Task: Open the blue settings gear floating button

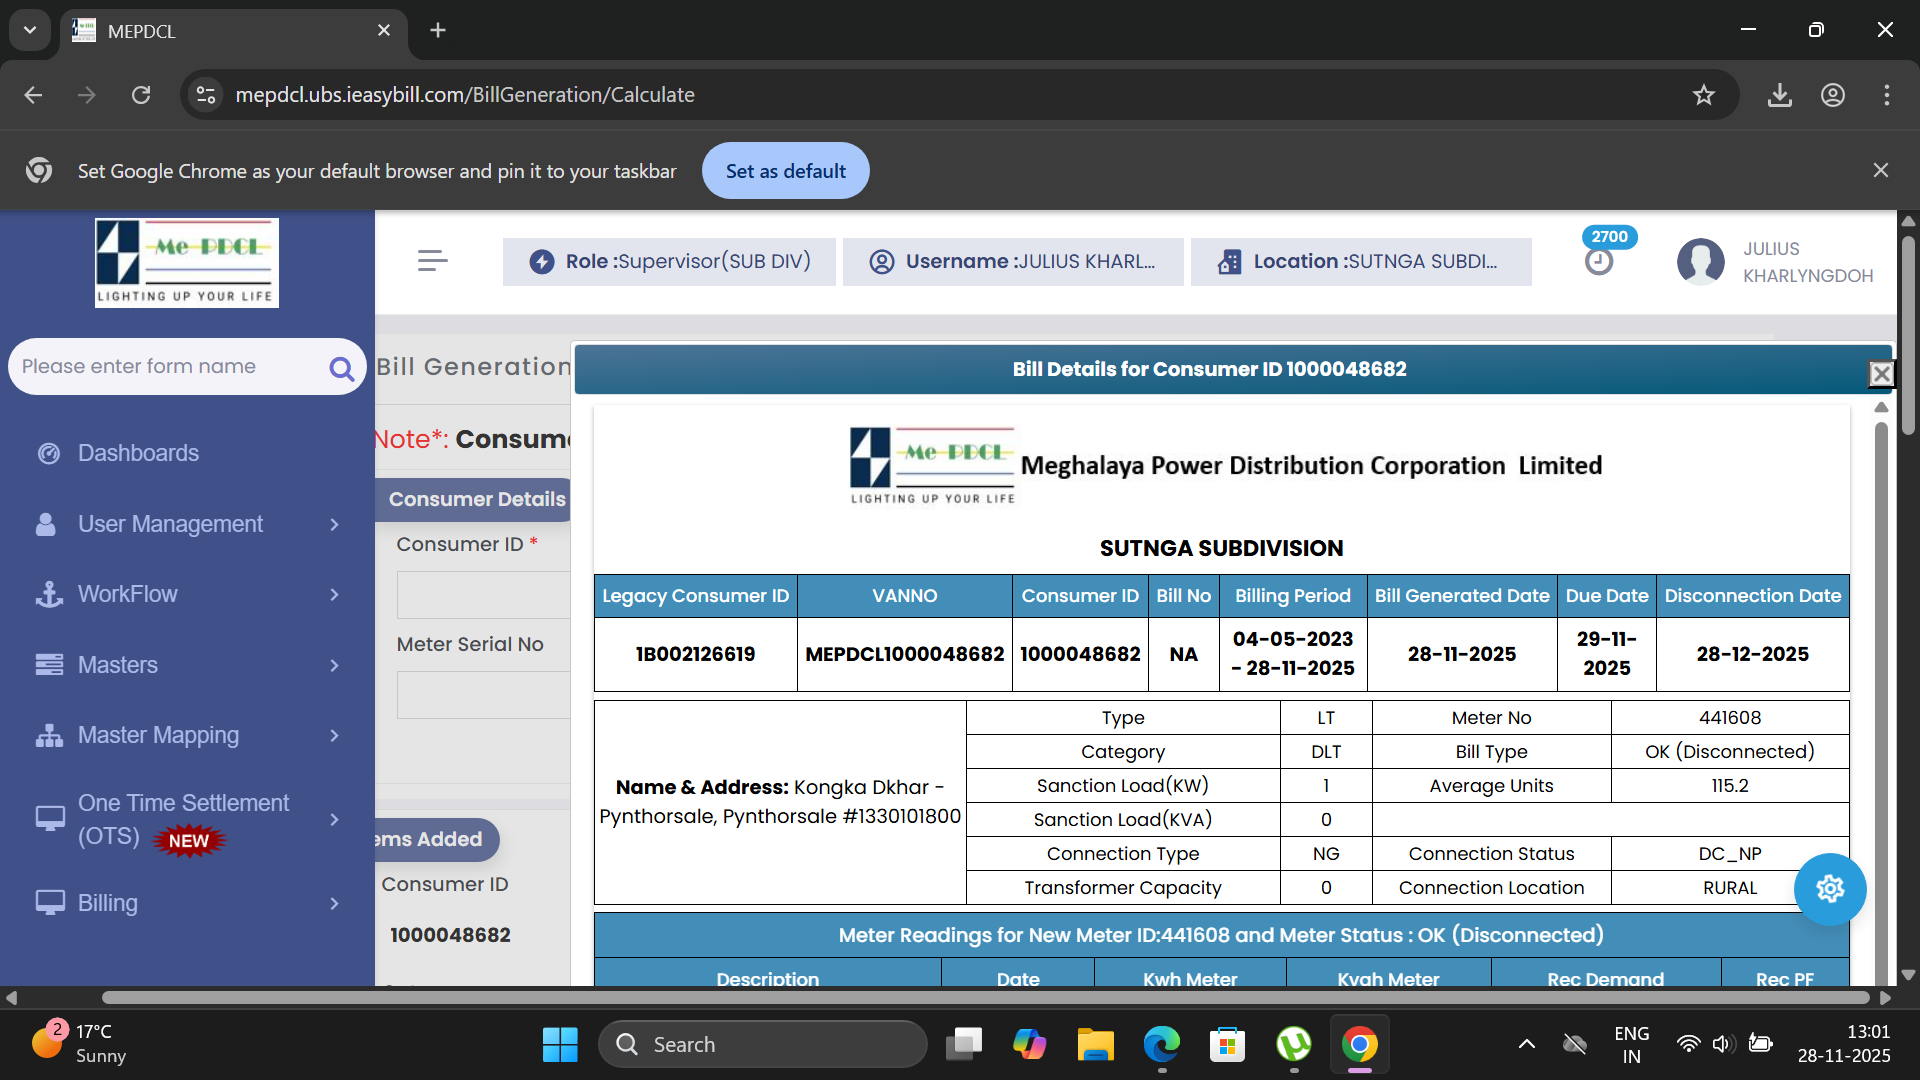Action: (1829, 889)
